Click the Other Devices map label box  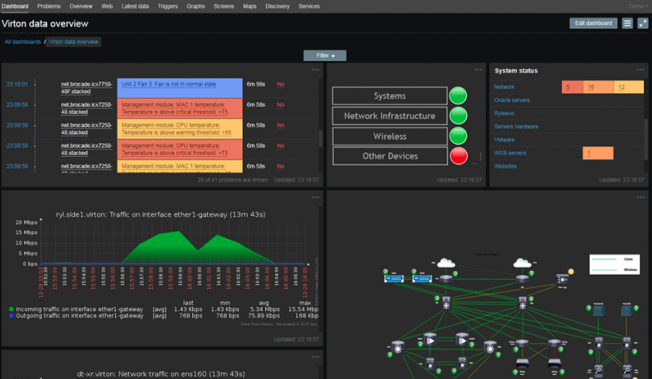tap(390, 156)
